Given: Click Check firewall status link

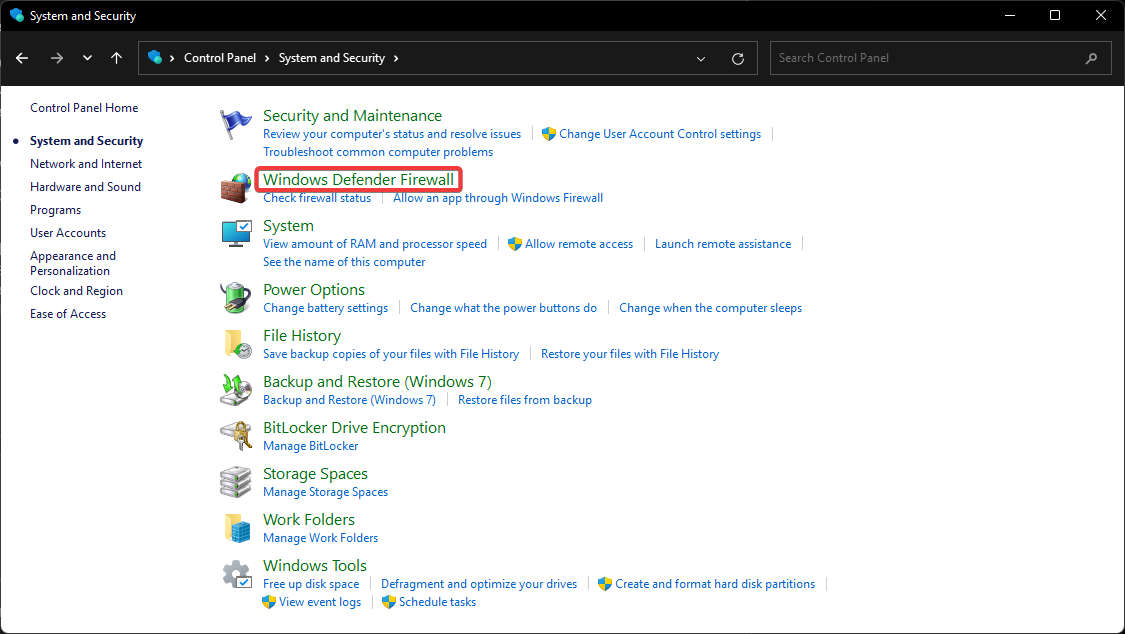Looking at the screenshot, I should point(317,198).
